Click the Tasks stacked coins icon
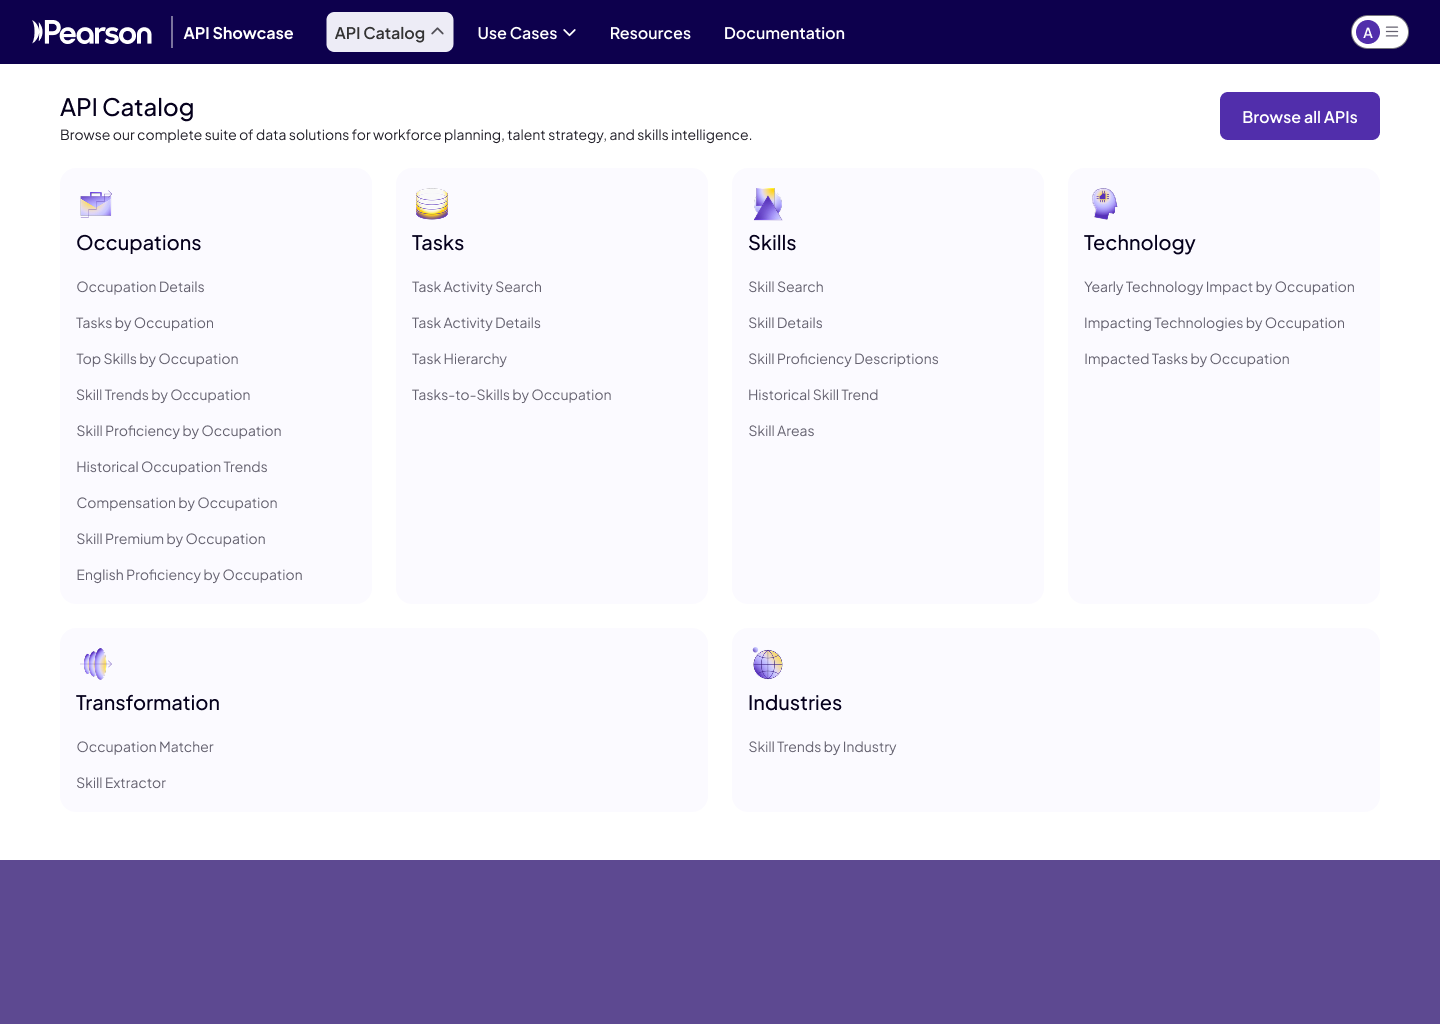Viewport: 1440px width, 1024px height. coord(432,204)
